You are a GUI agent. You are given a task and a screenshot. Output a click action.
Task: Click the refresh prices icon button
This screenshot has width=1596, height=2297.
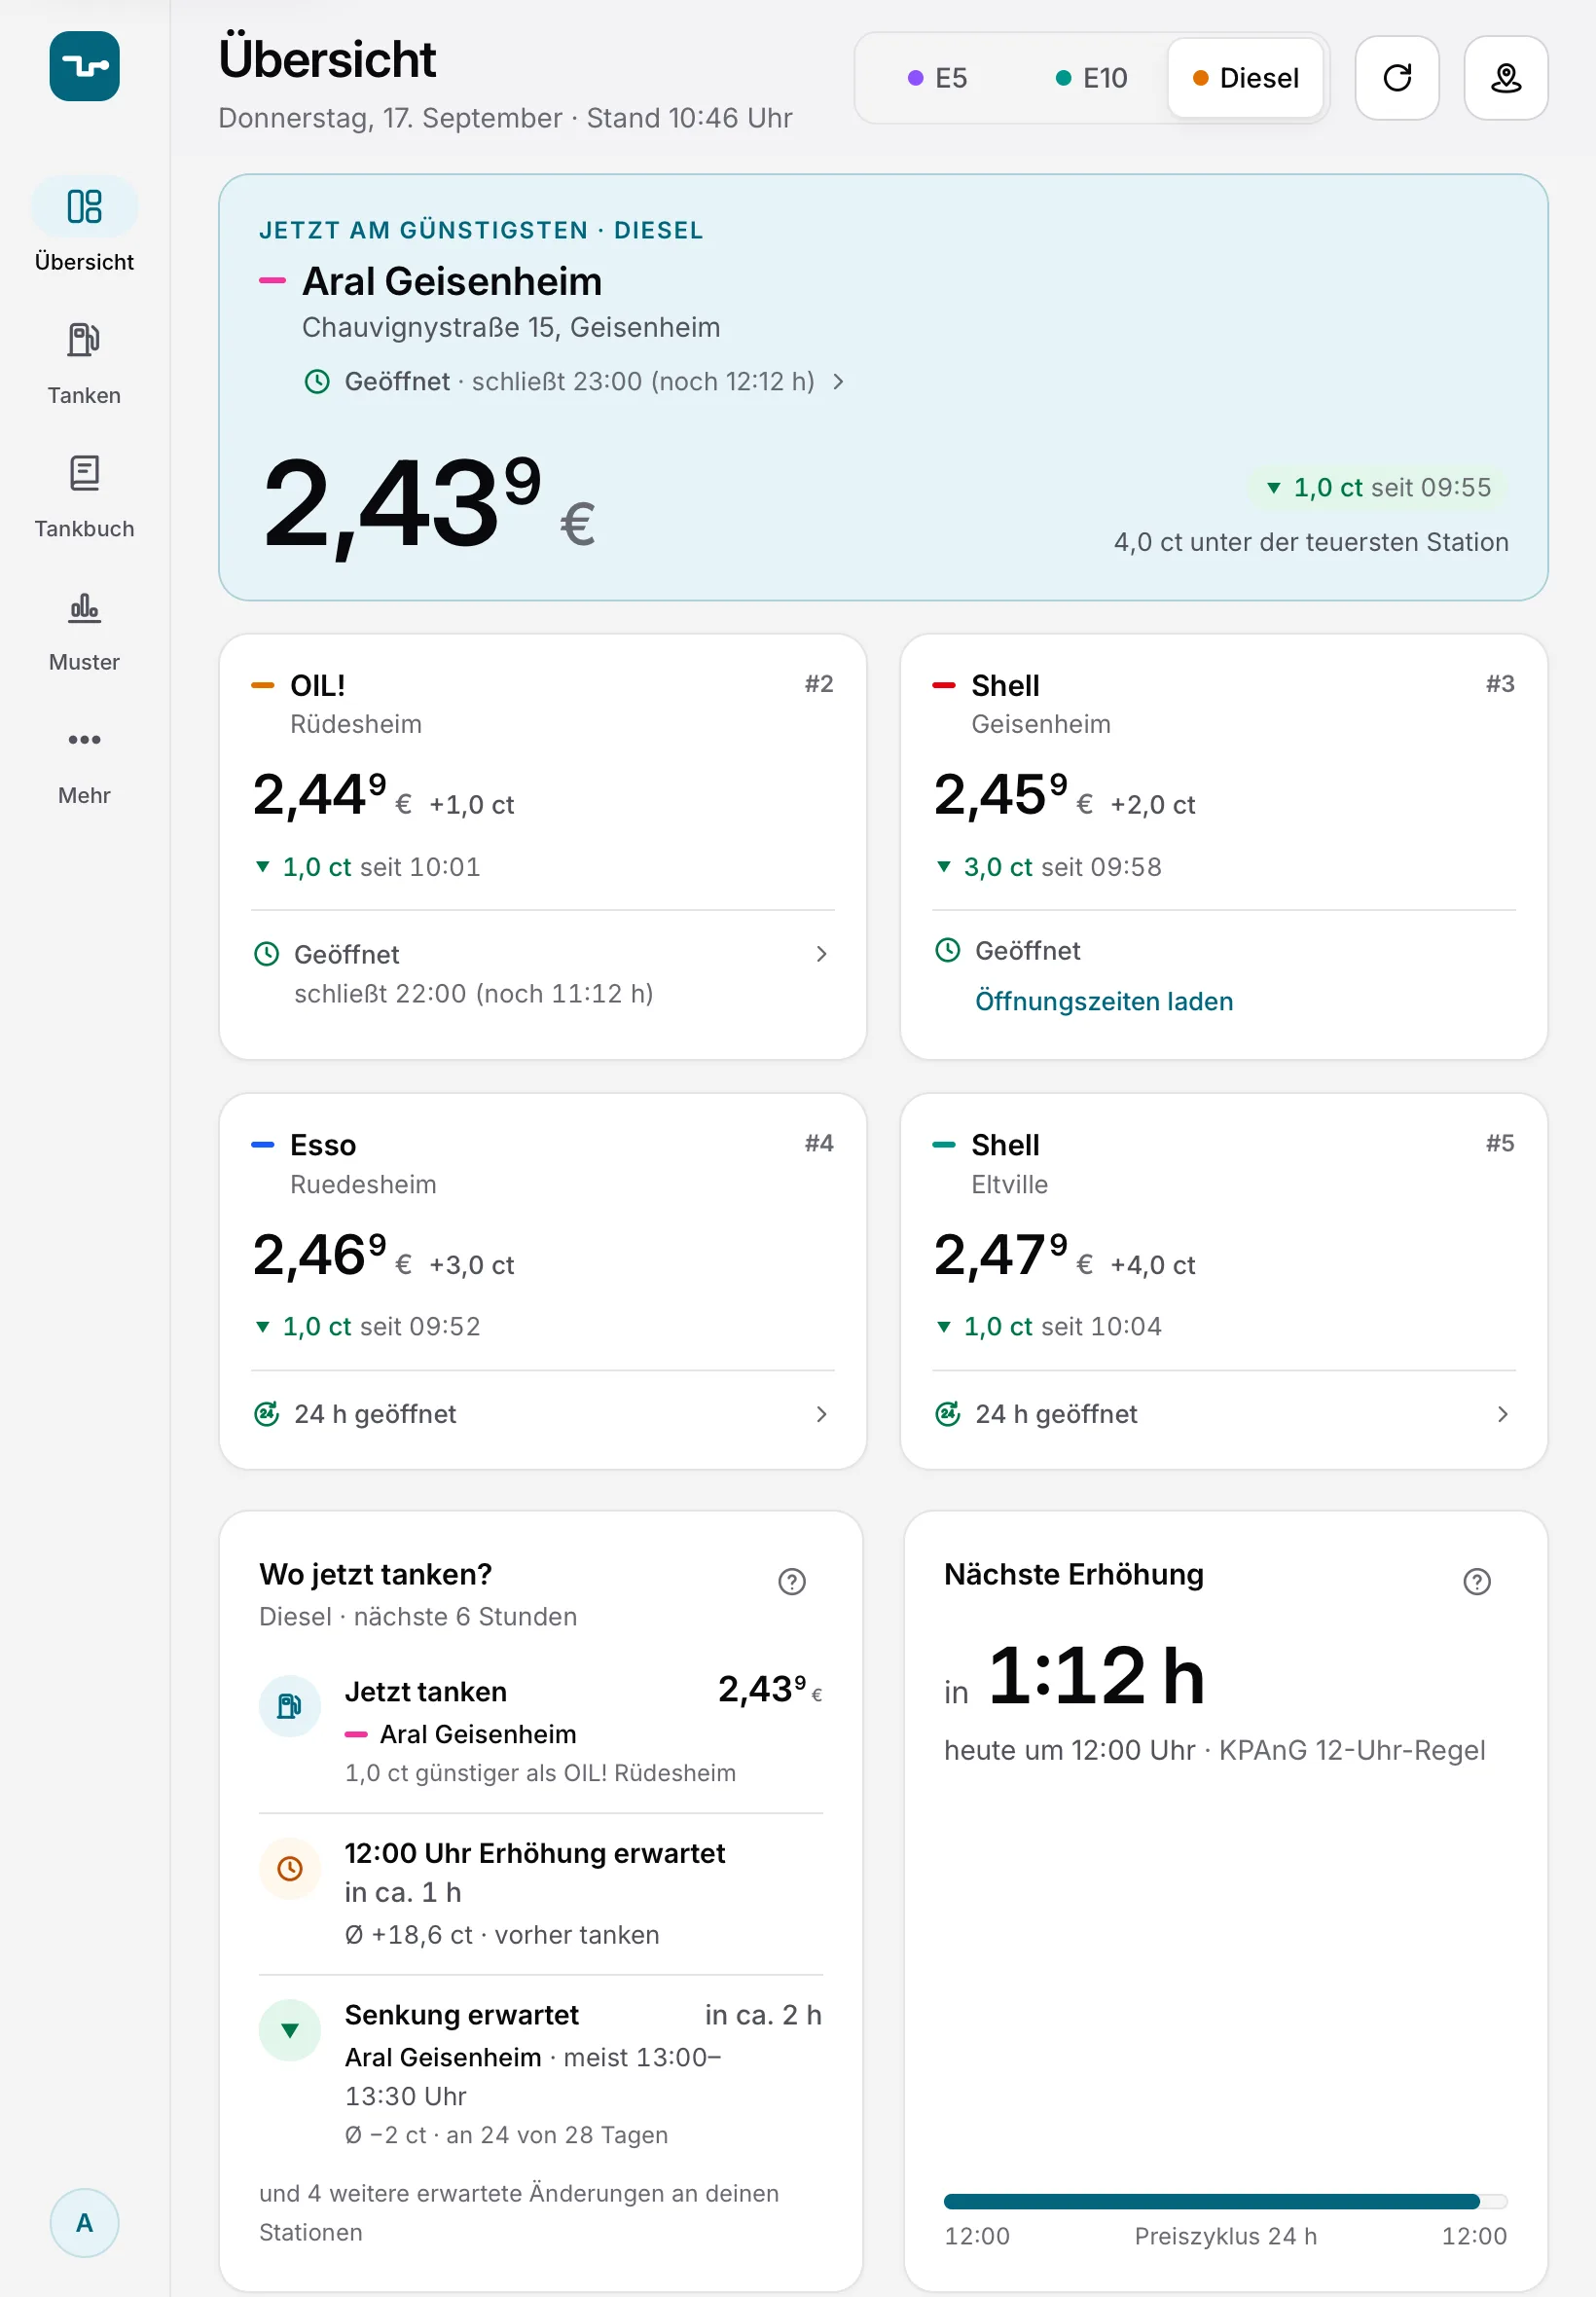coord(1396,78)
